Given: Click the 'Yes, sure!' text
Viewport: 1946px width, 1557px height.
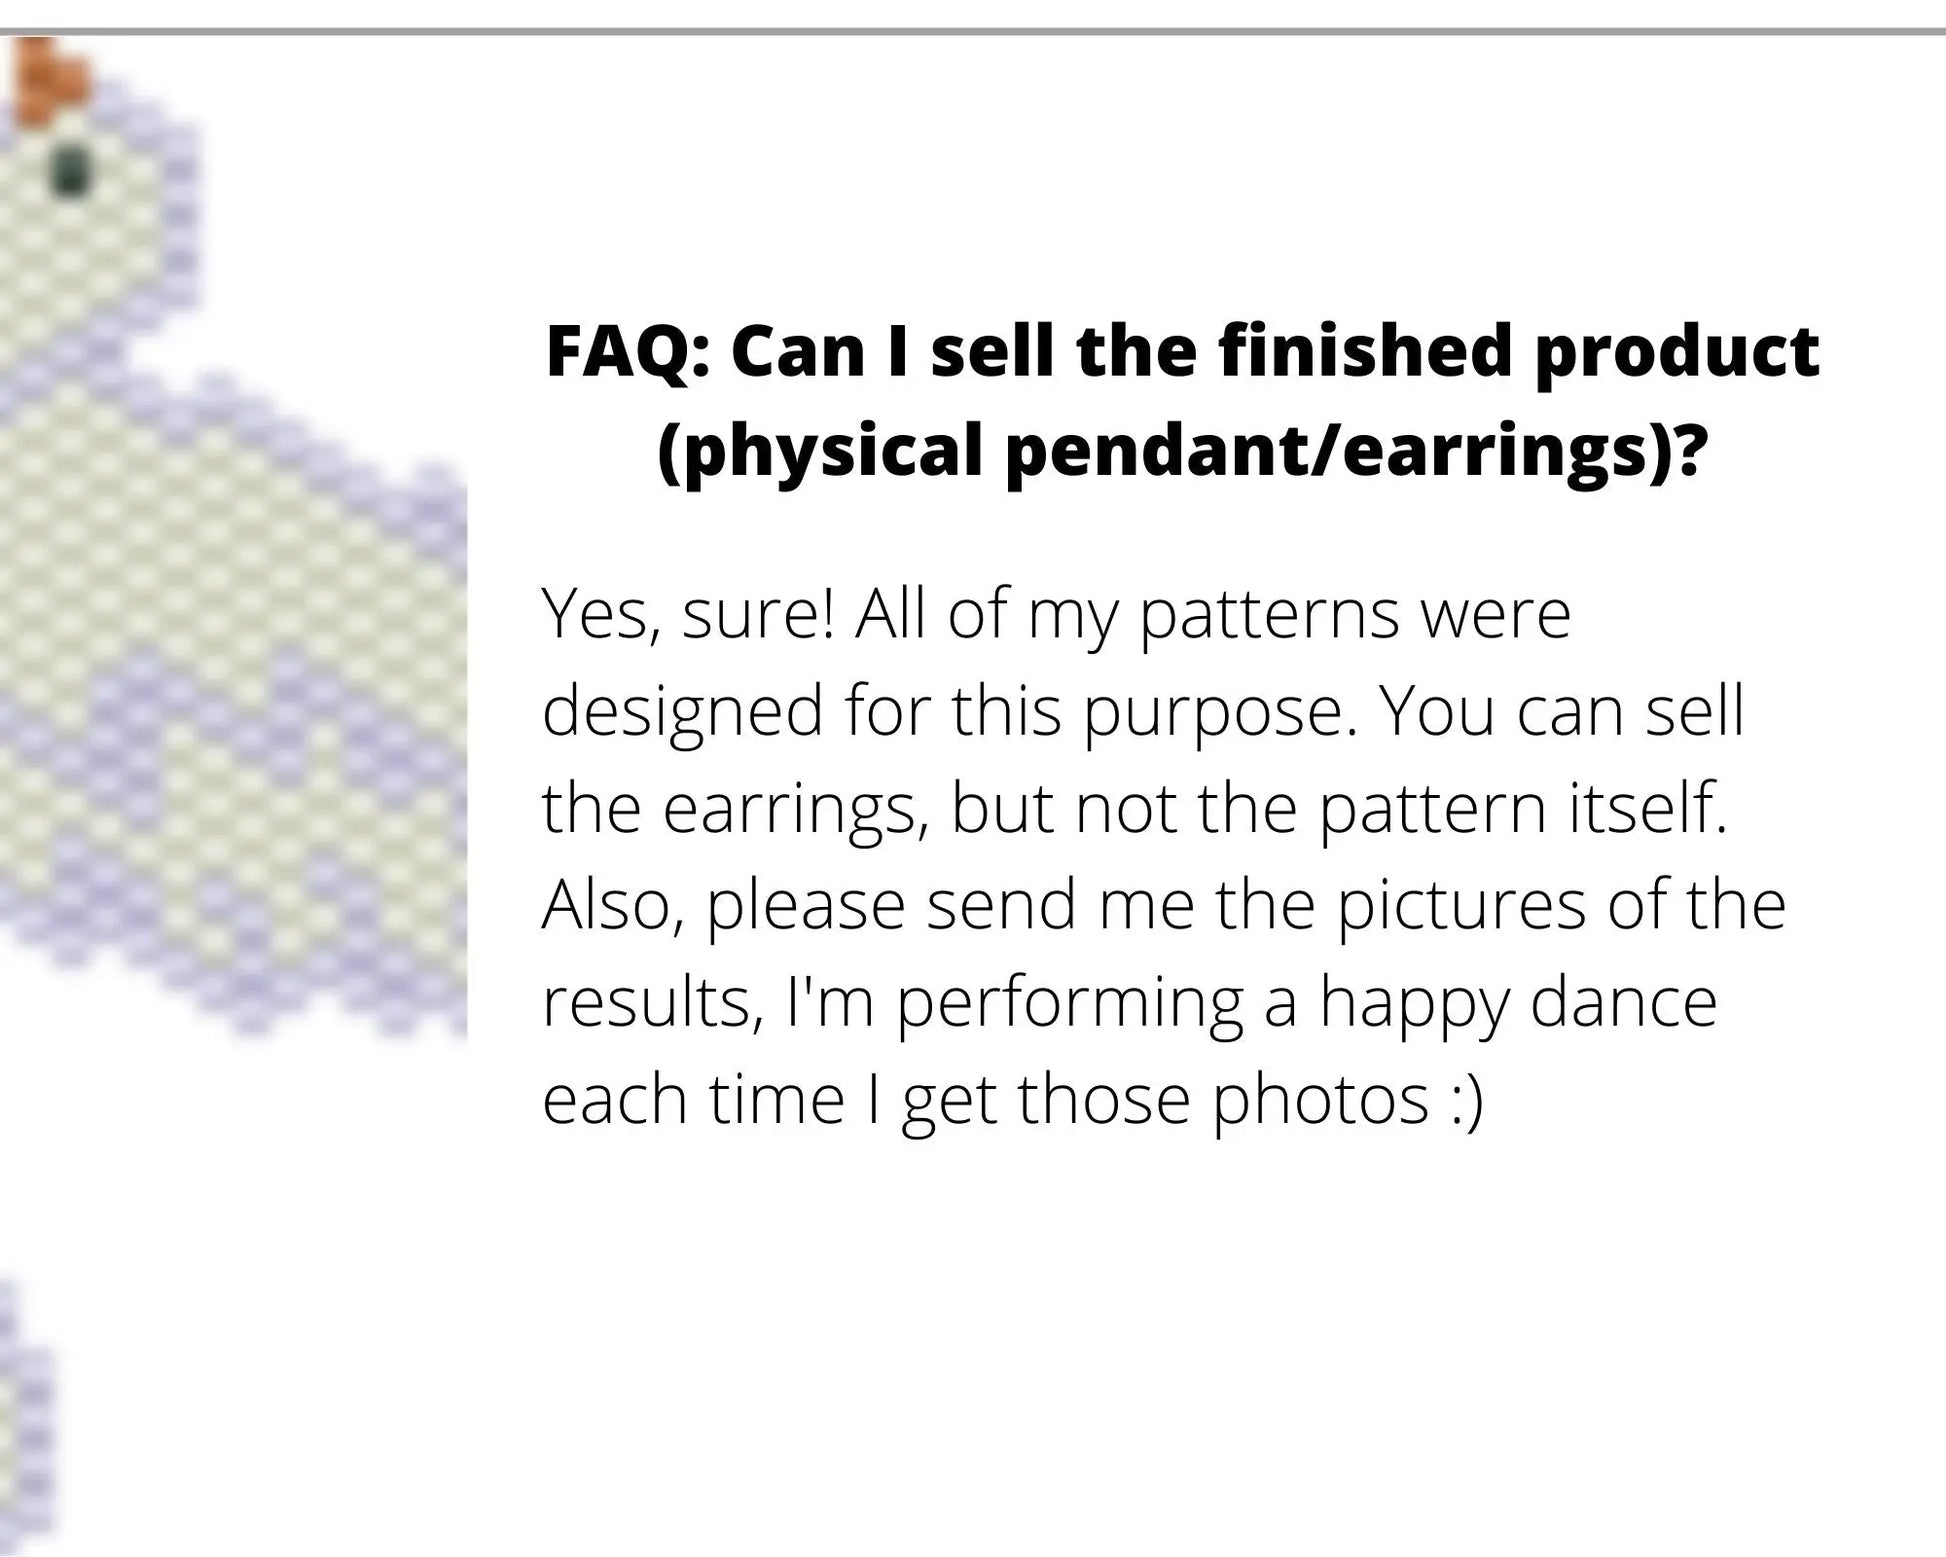Looking at the screenshot, I should pos(688,614).
